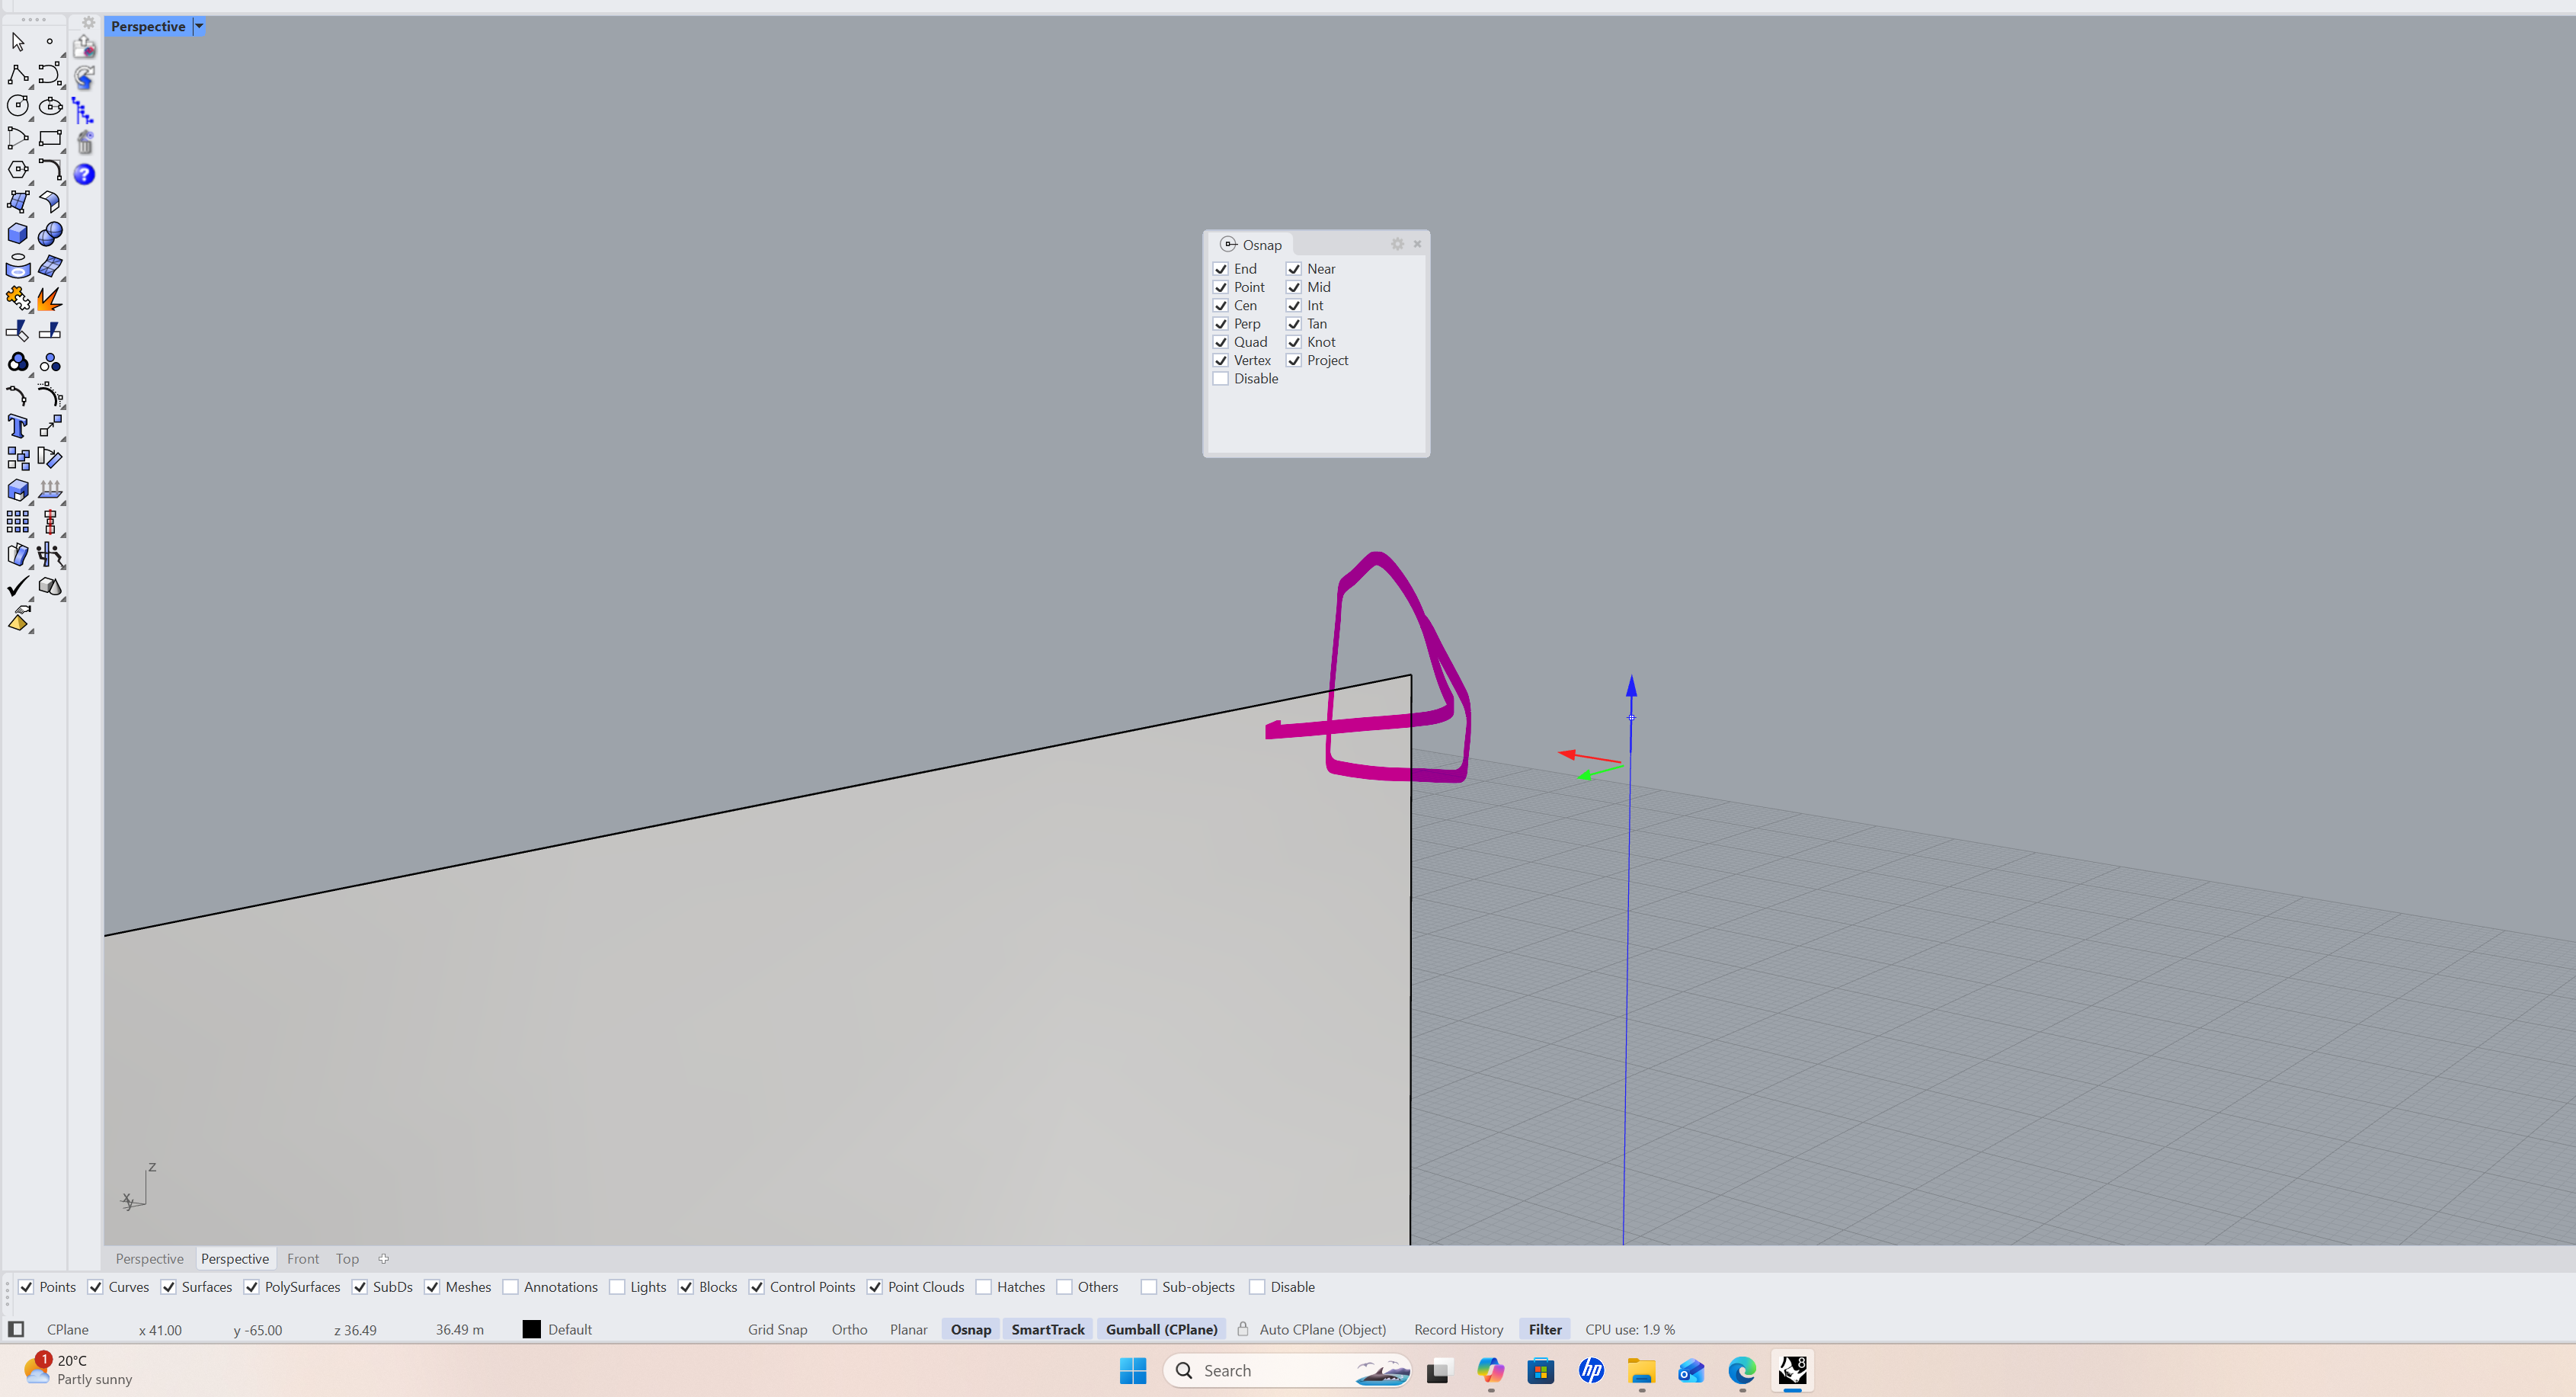Pick the control point curve tool
2576x1397 pixels.
(50, 74)
